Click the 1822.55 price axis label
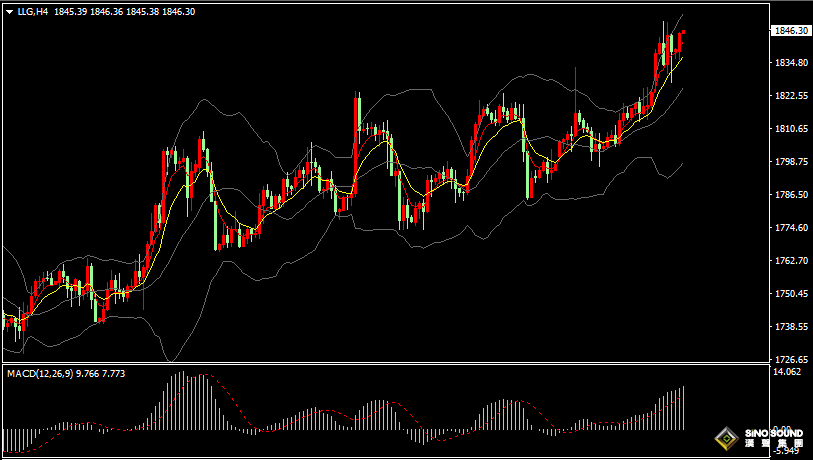Viewport: 813px width, 460px height. [x=790, y=96]
